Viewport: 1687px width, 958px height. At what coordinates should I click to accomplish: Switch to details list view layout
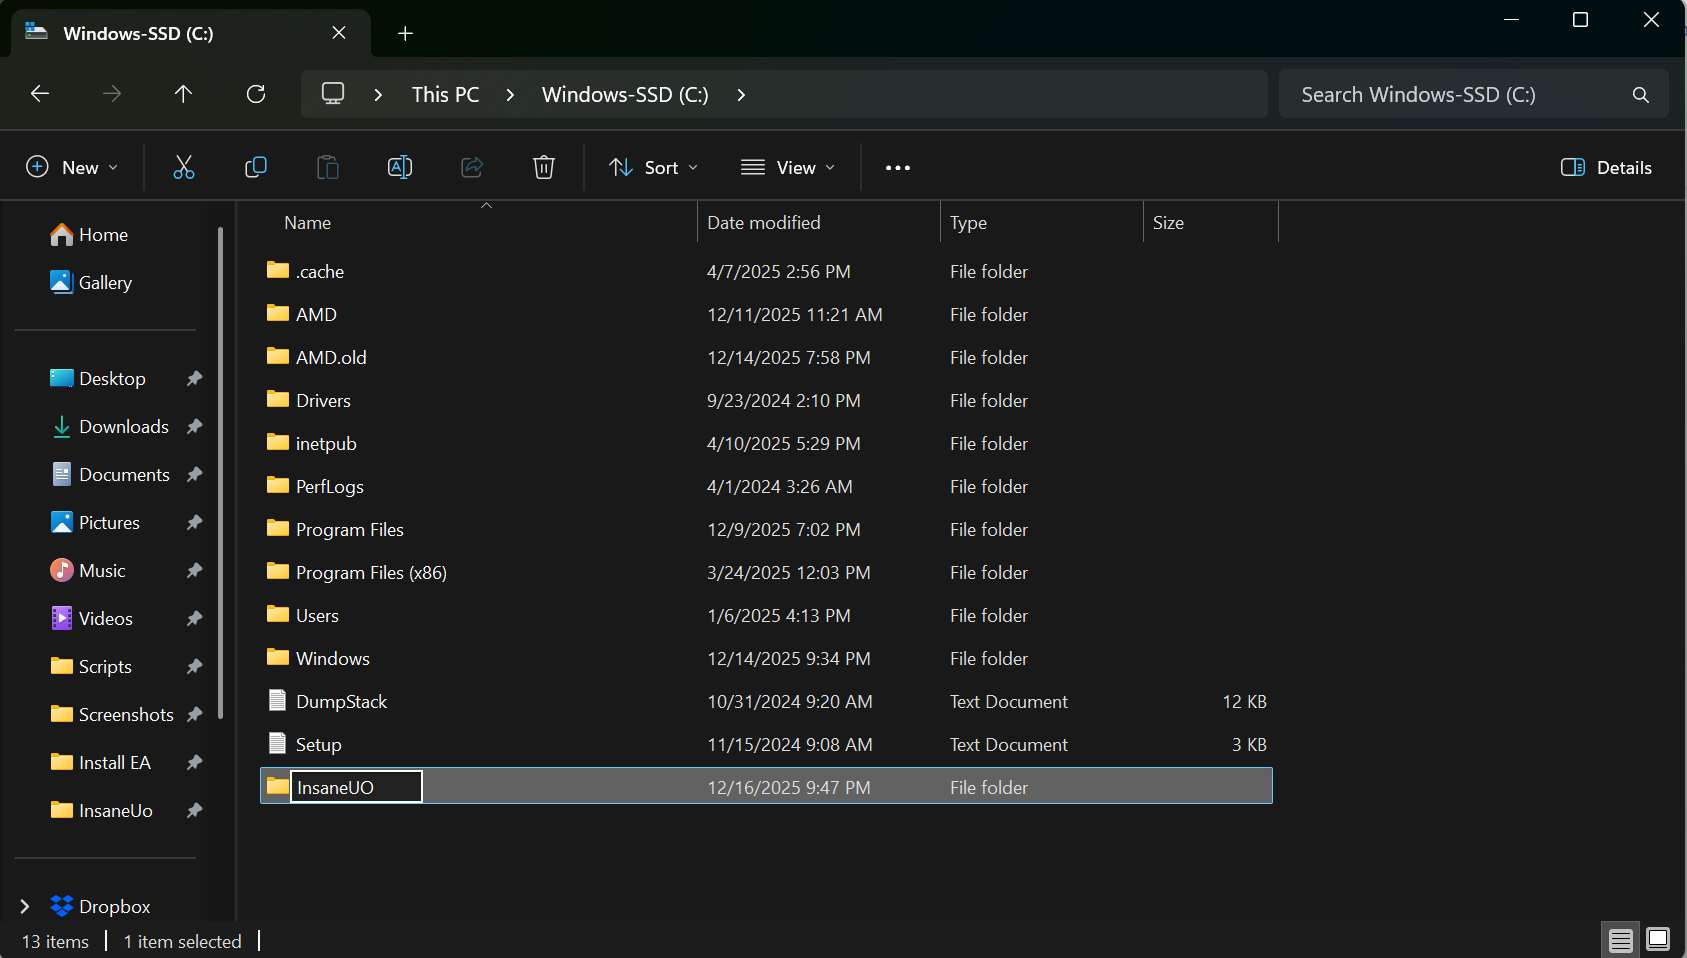[1621, 940]
